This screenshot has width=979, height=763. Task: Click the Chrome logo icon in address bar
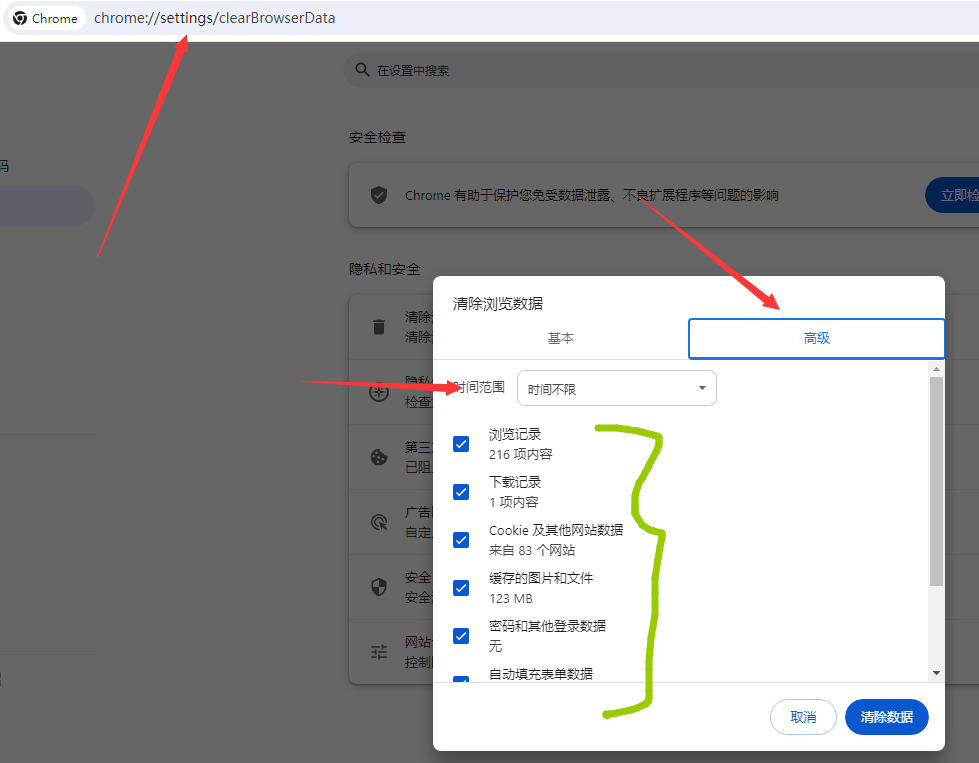click(20, 18)
